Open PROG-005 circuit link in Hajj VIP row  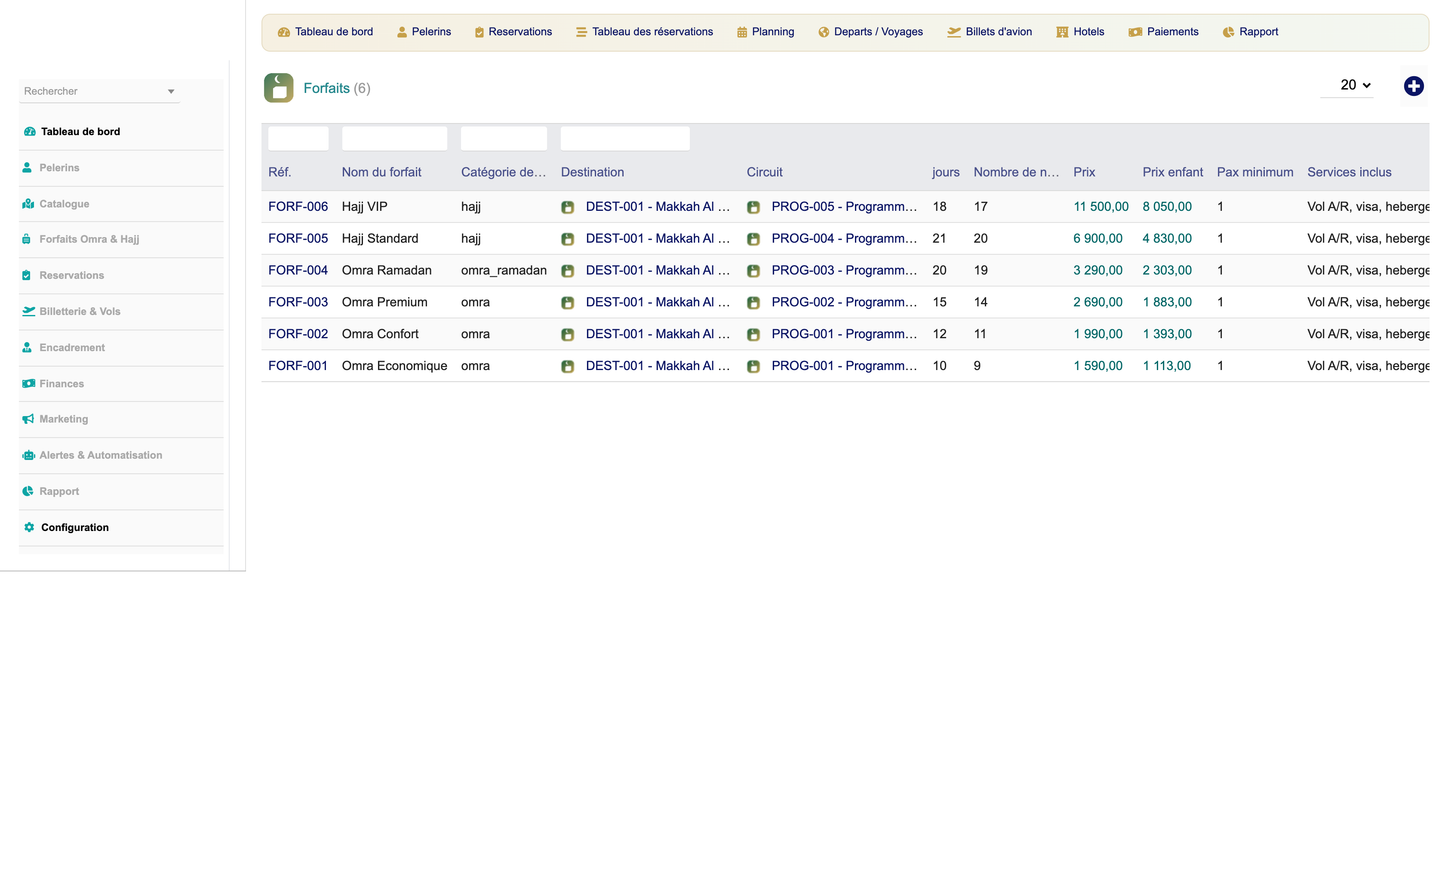coord(844,206)
